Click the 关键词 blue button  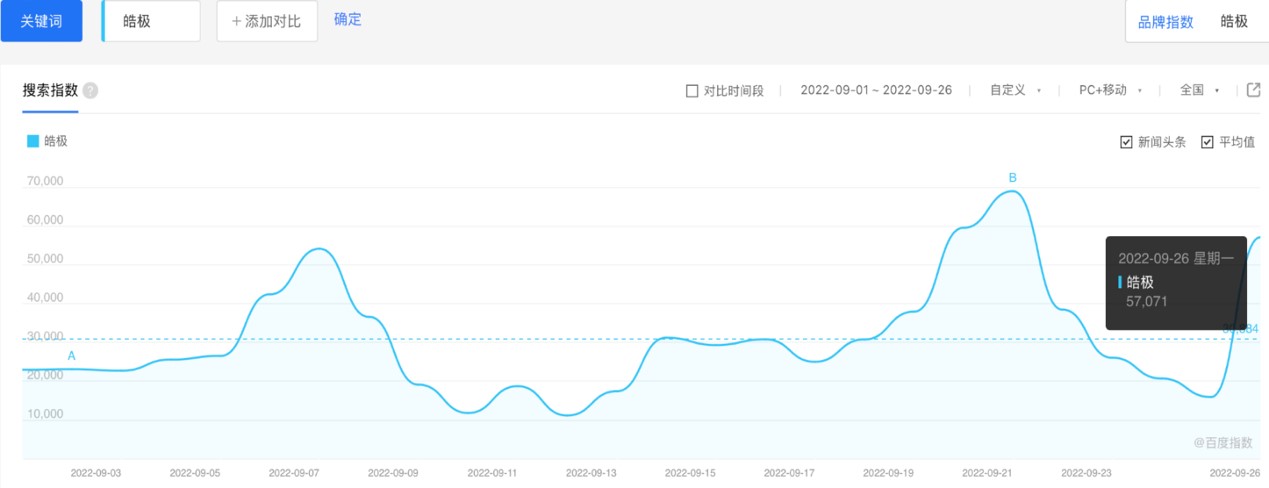coord(41,21)
